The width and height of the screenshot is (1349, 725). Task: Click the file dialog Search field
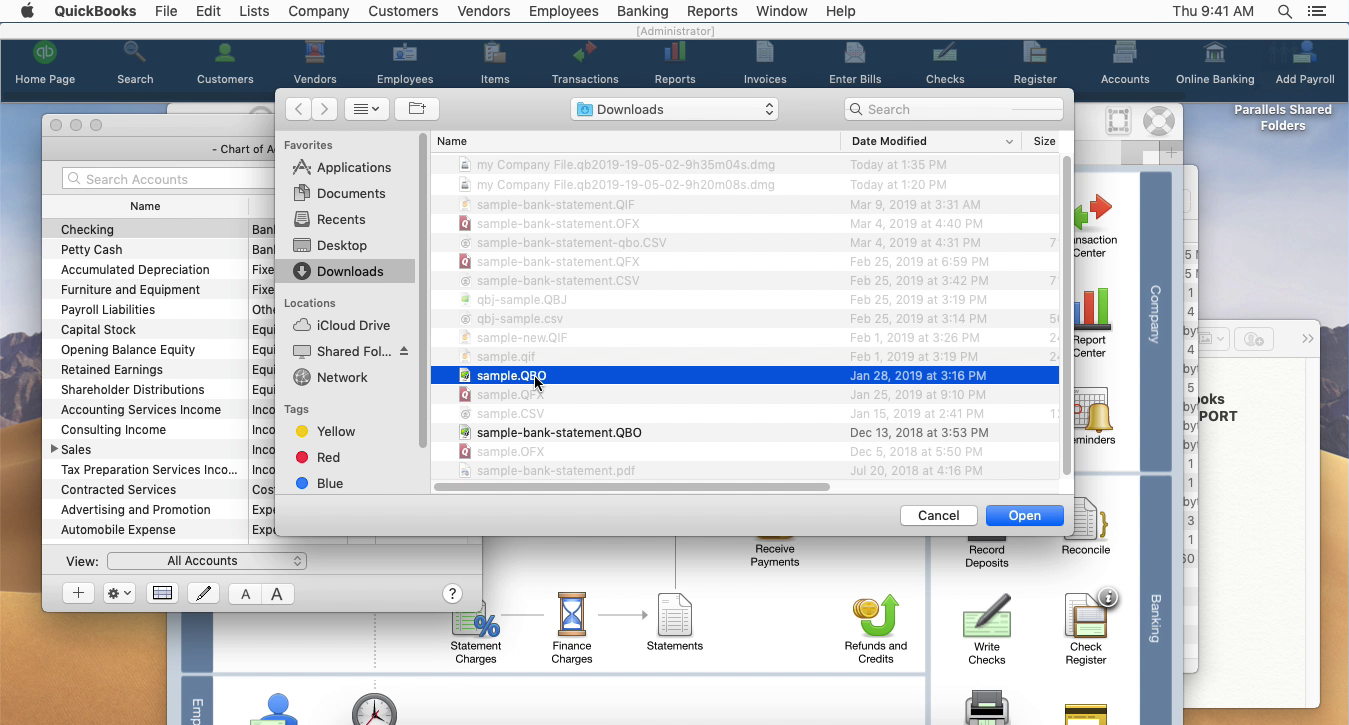point(954,109)
